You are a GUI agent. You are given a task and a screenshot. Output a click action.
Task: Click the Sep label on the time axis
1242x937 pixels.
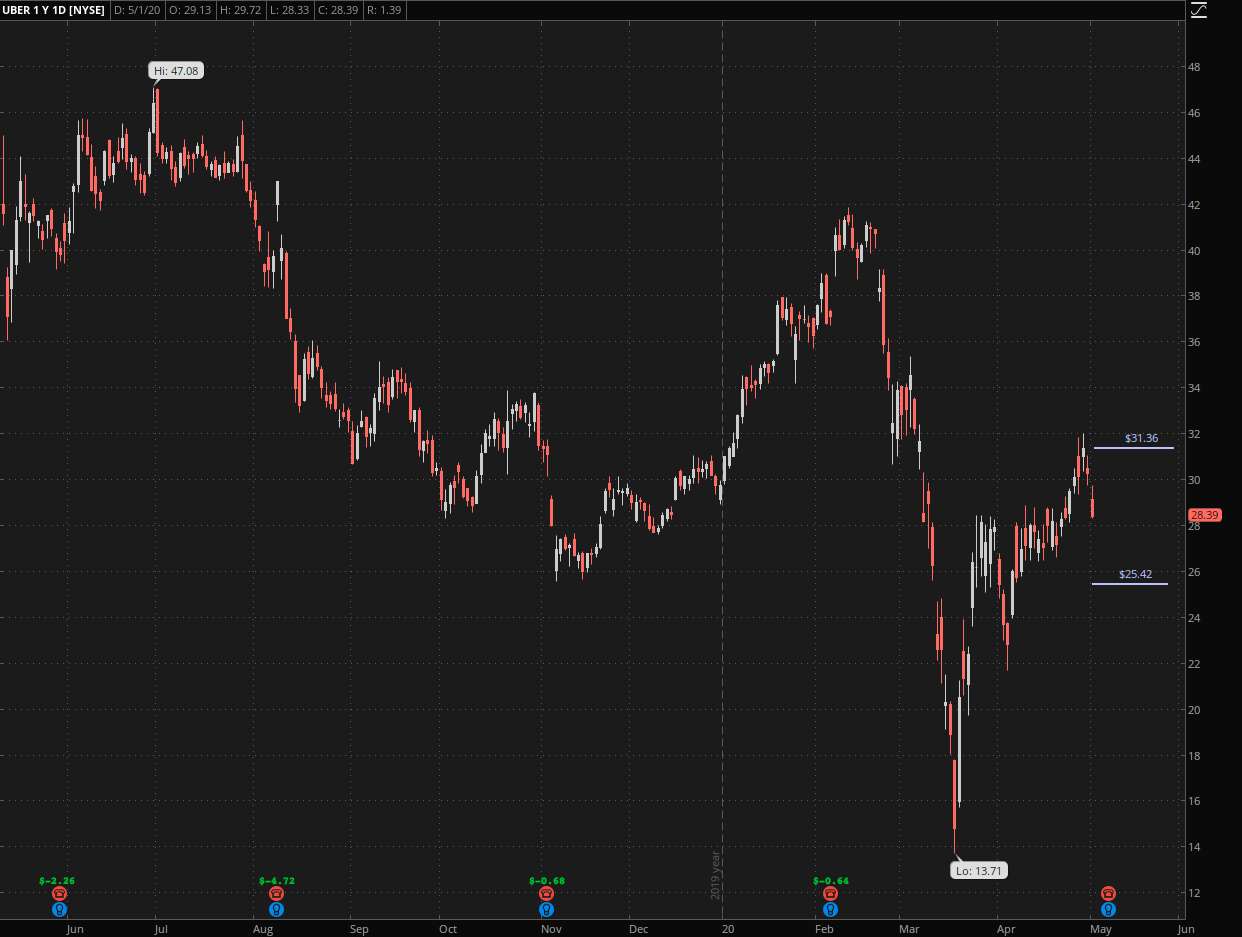[359, 929]
